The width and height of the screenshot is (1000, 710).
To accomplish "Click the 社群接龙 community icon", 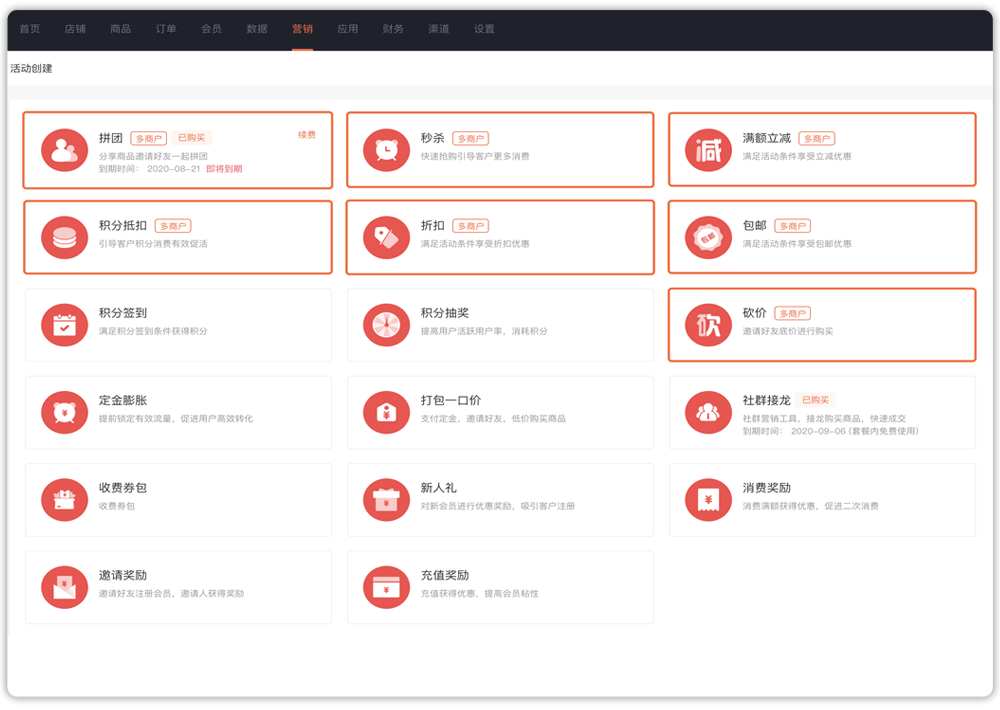I will click(709, 412).
